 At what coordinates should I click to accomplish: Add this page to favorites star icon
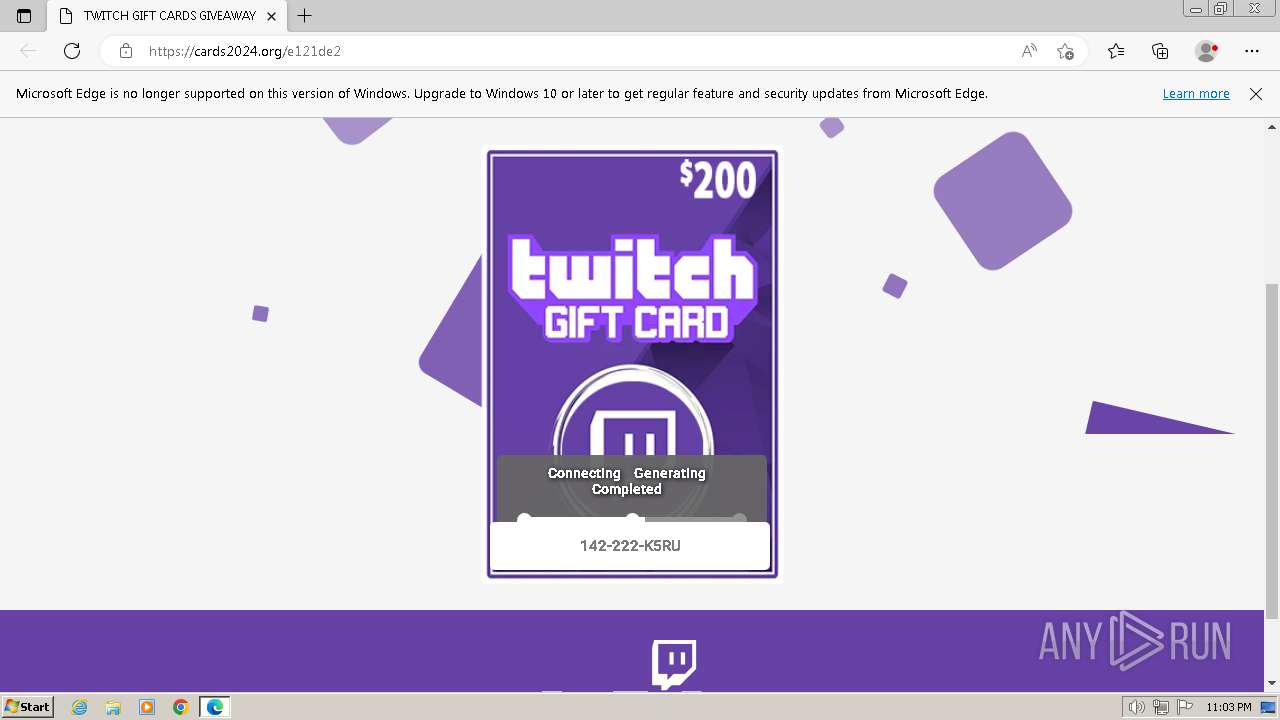tap(1065, 51)
